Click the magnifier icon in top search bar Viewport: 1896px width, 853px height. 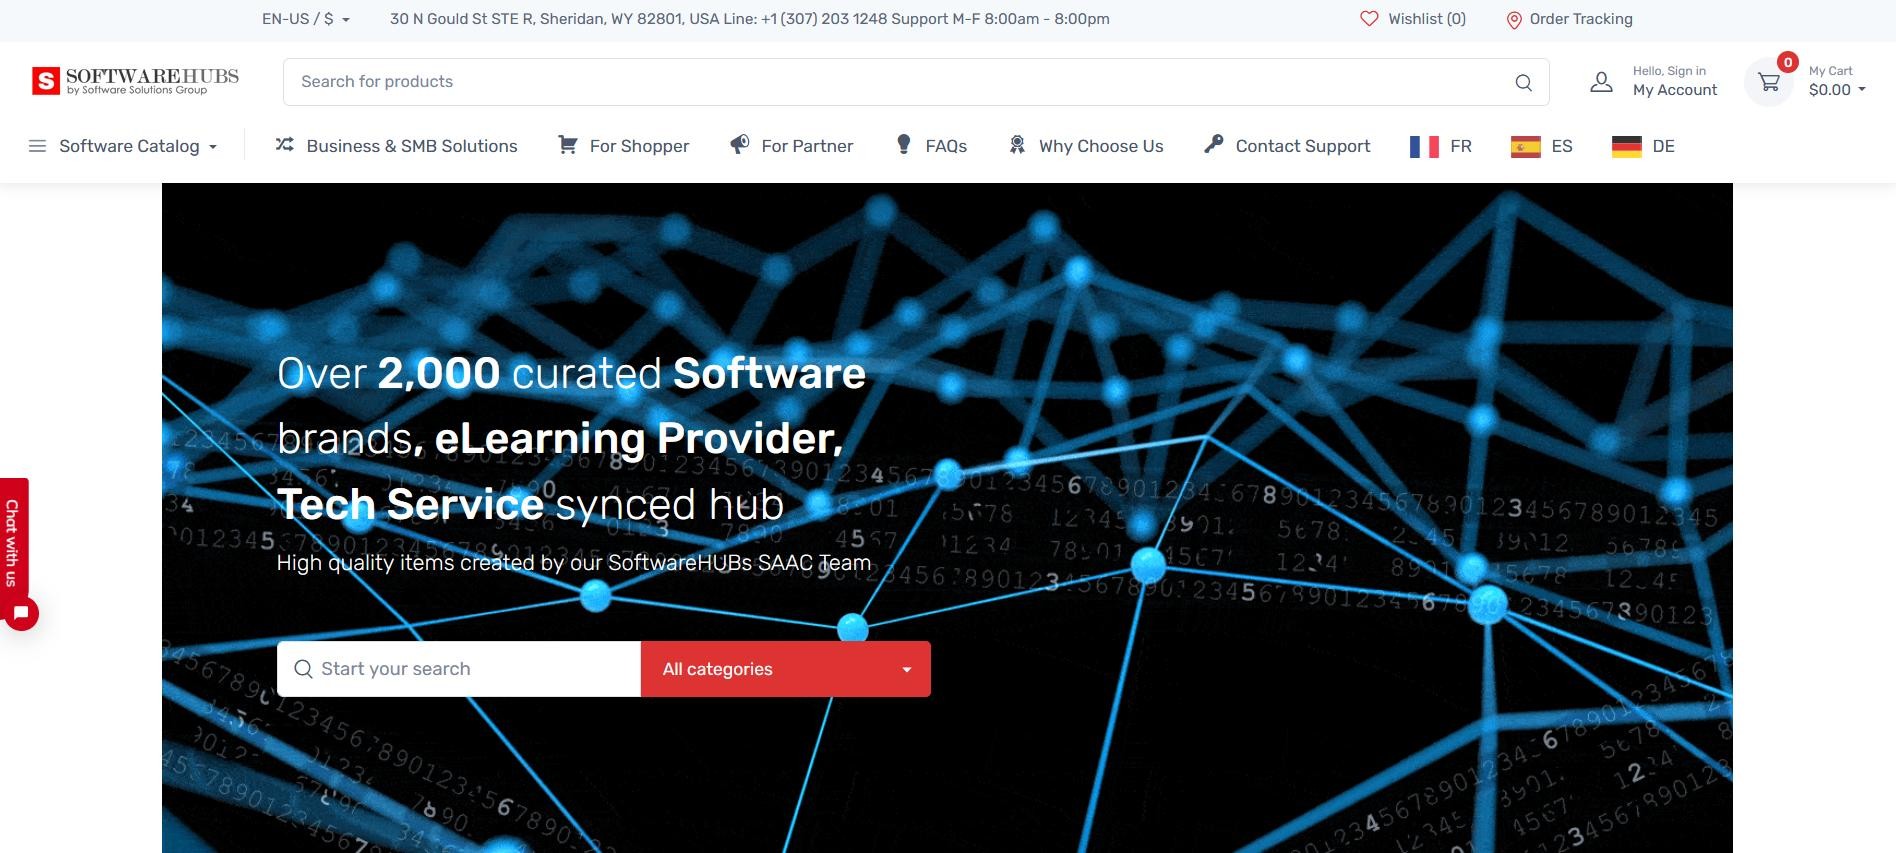pyautogui.click(x=1523, y=82)
